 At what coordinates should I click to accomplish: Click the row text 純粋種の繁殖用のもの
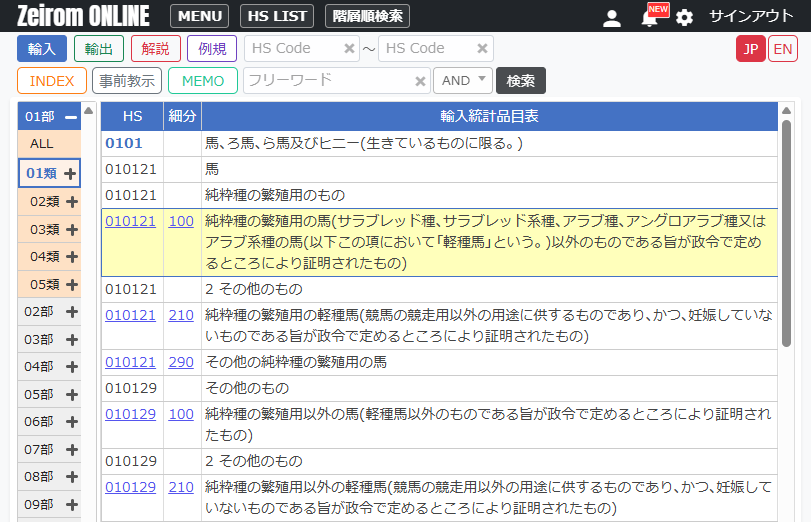[275, 196]
